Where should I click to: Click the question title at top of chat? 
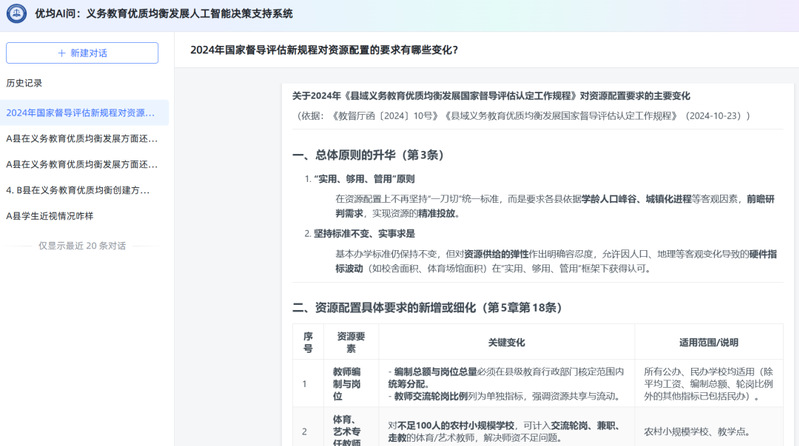pos(324,49)
